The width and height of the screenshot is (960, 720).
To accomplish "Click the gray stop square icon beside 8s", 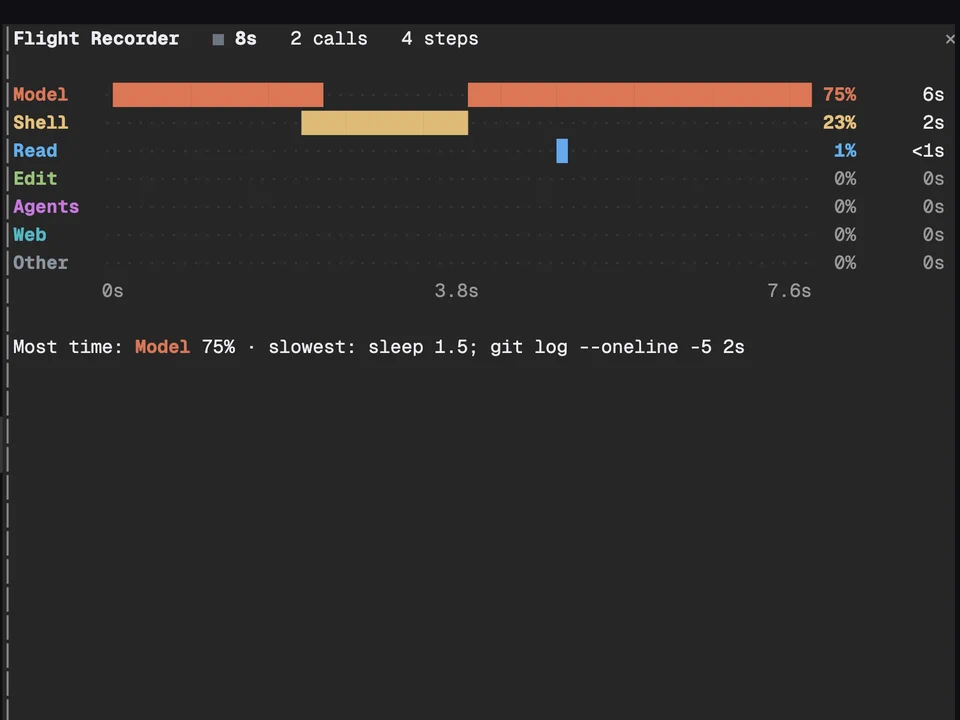I will (x=218, y=40).
